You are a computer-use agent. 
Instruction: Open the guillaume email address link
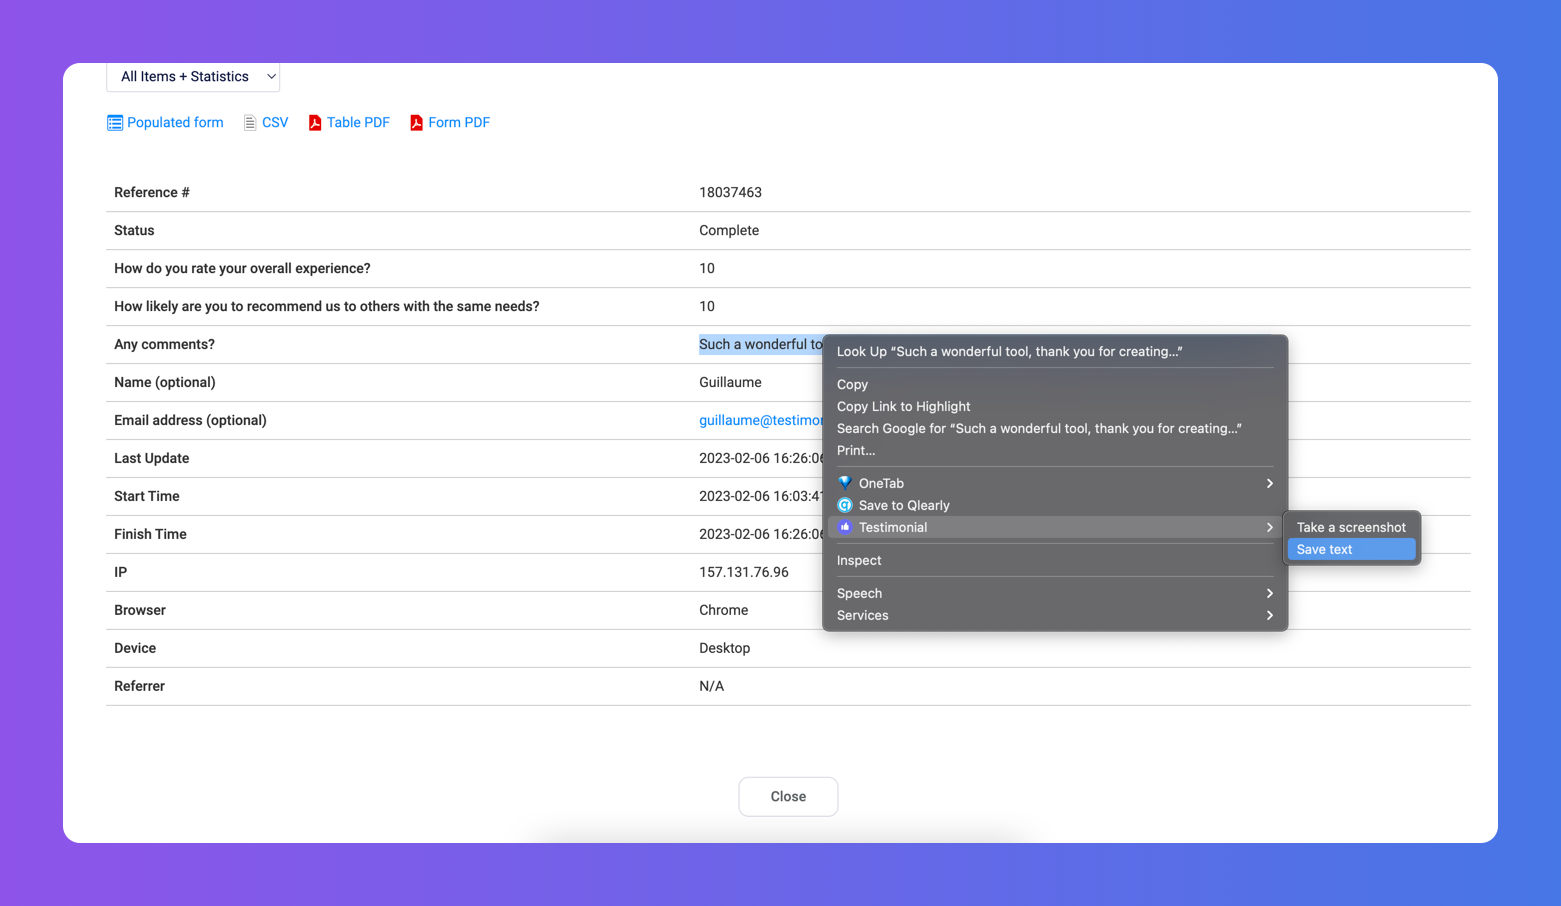coord(760,420)
